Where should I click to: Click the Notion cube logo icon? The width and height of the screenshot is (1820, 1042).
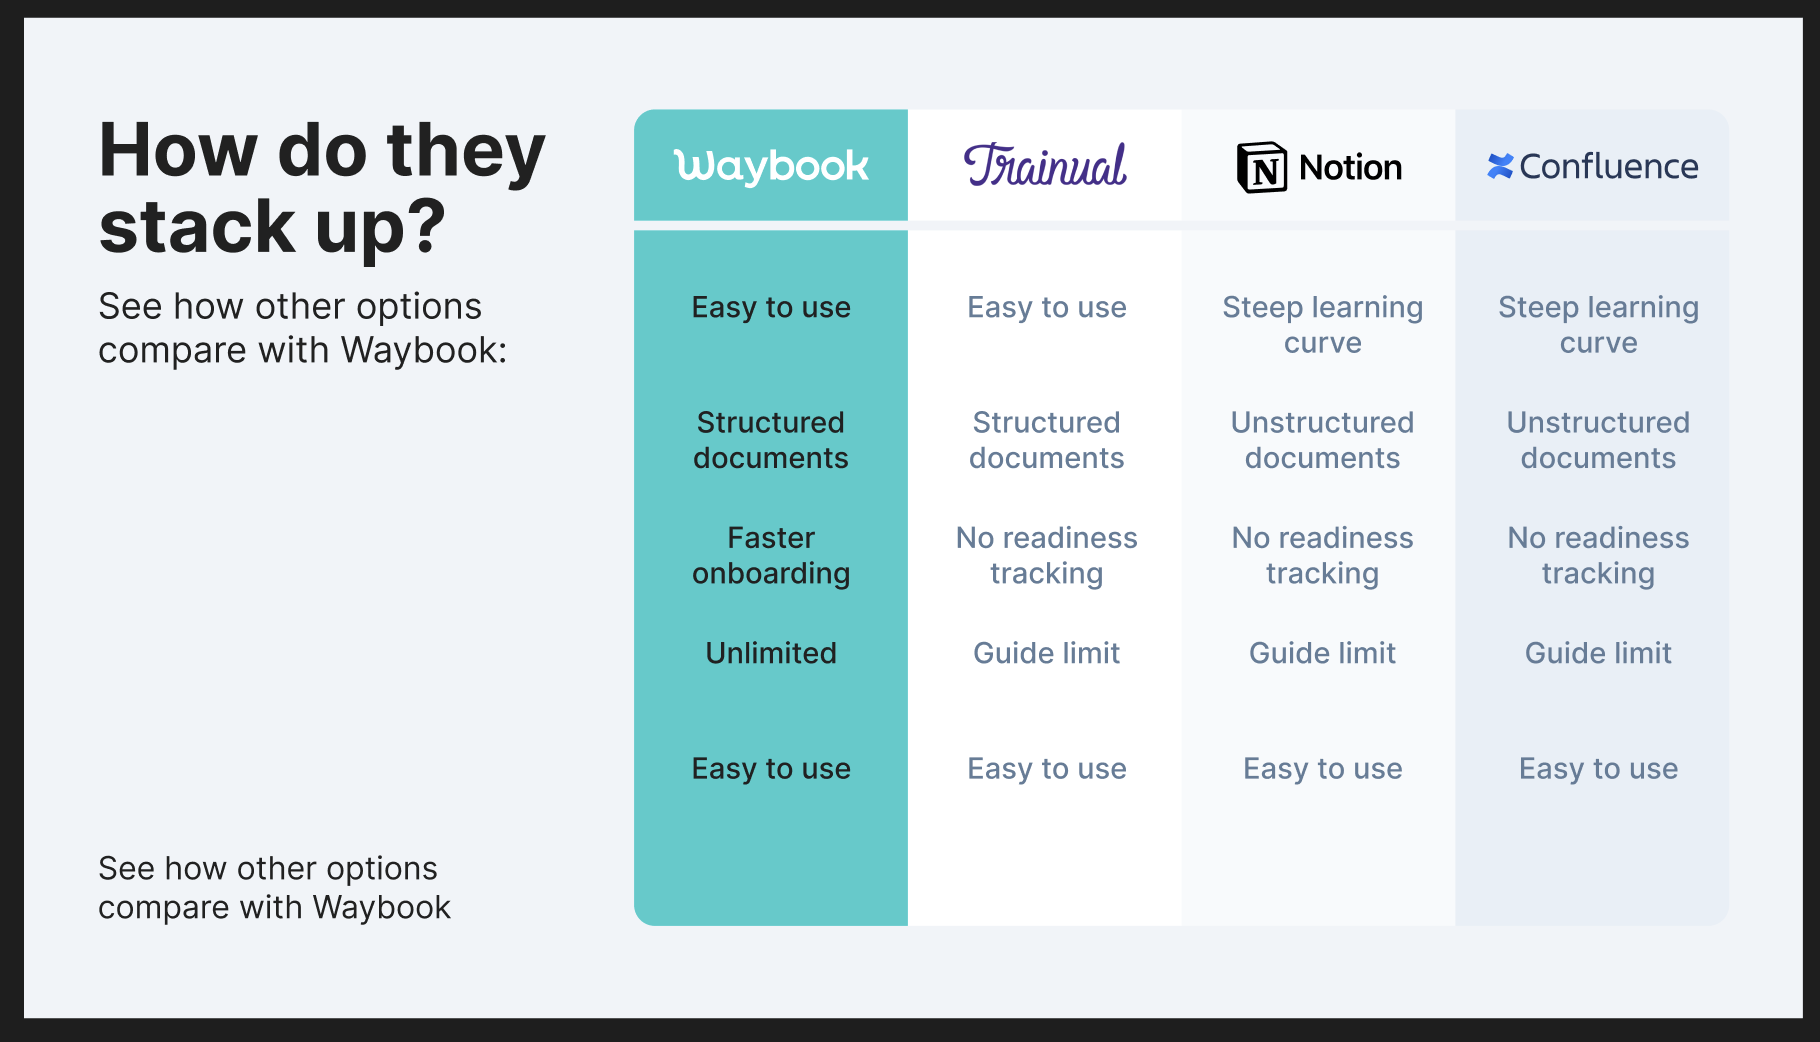pyautogui.click(x=1262, y=167)
